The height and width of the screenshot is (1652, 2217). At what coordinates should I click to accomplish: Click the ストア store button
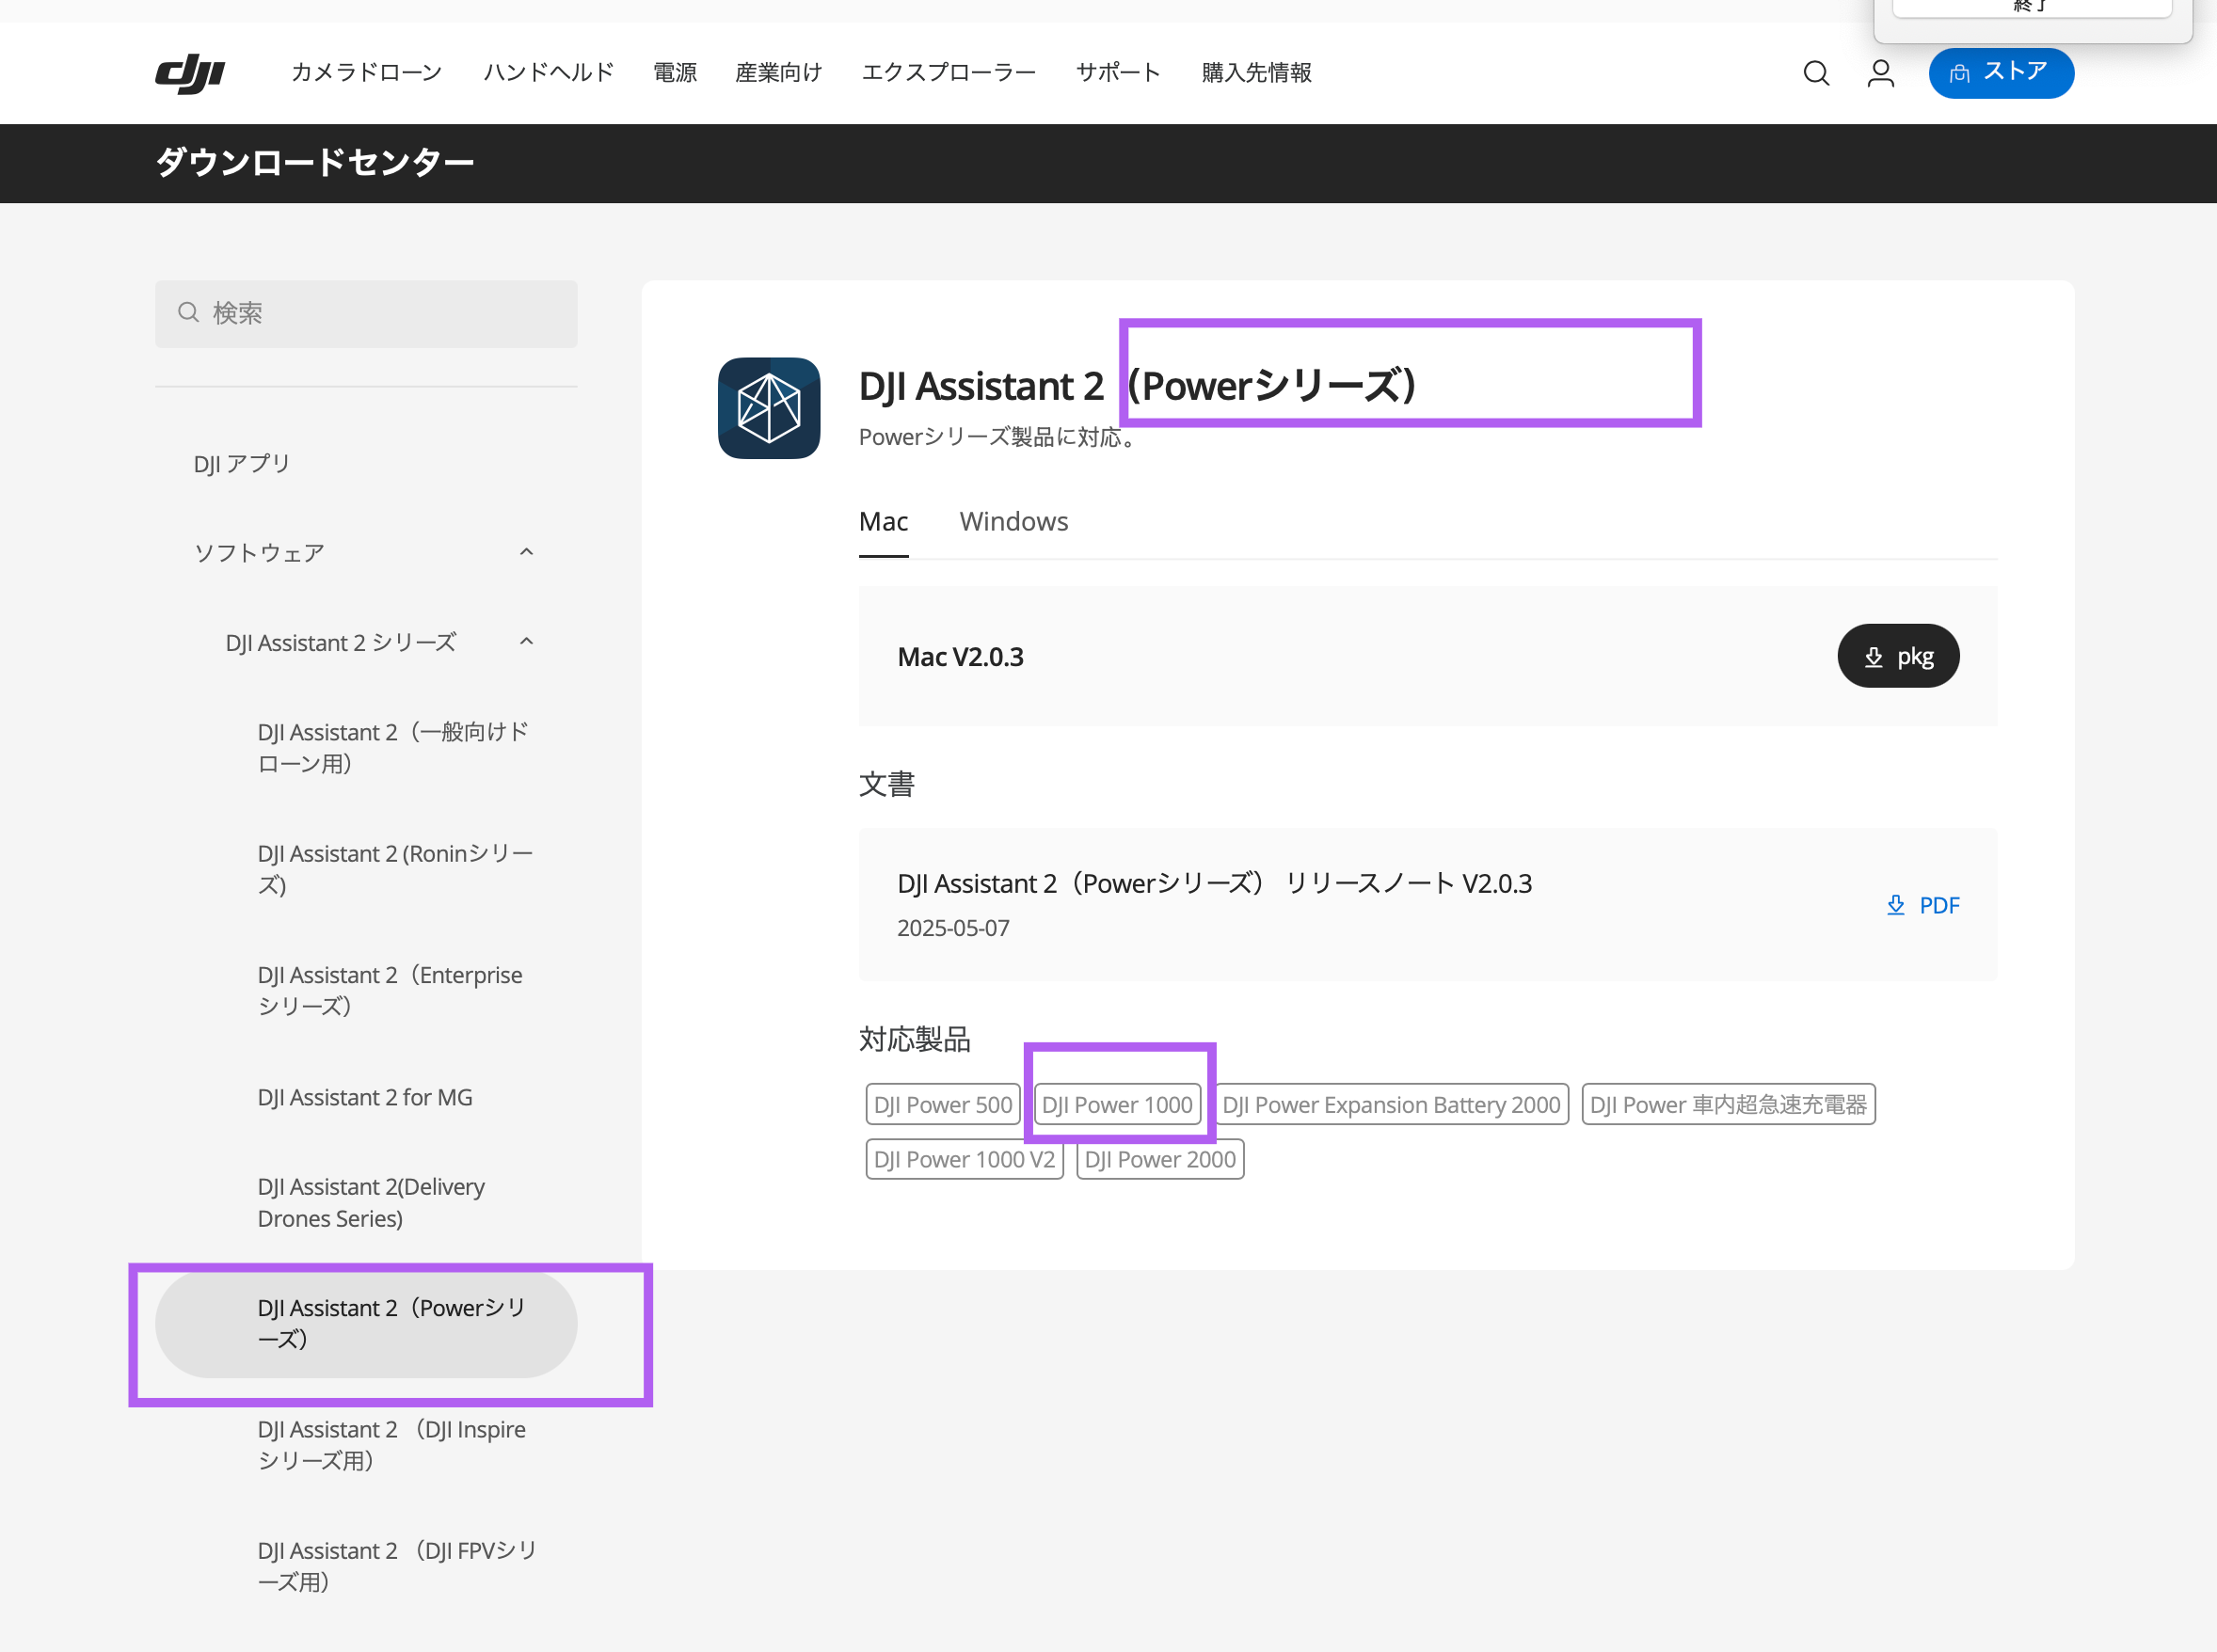(x=2001, y=73)
